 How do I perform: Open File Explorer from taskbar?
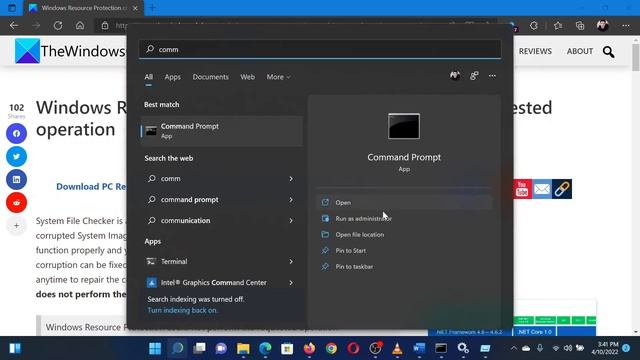pyautogui.click(x=243, y=348)
